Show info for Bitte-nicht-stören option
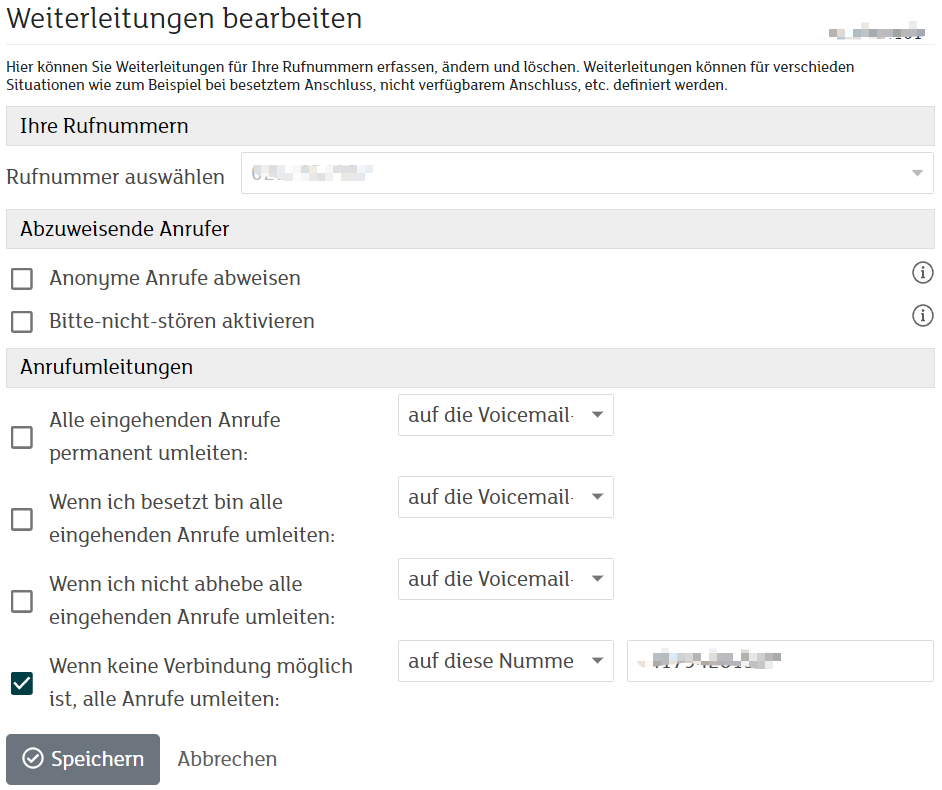The width and height of the screenshot is (942, 790). click(922, 316)
